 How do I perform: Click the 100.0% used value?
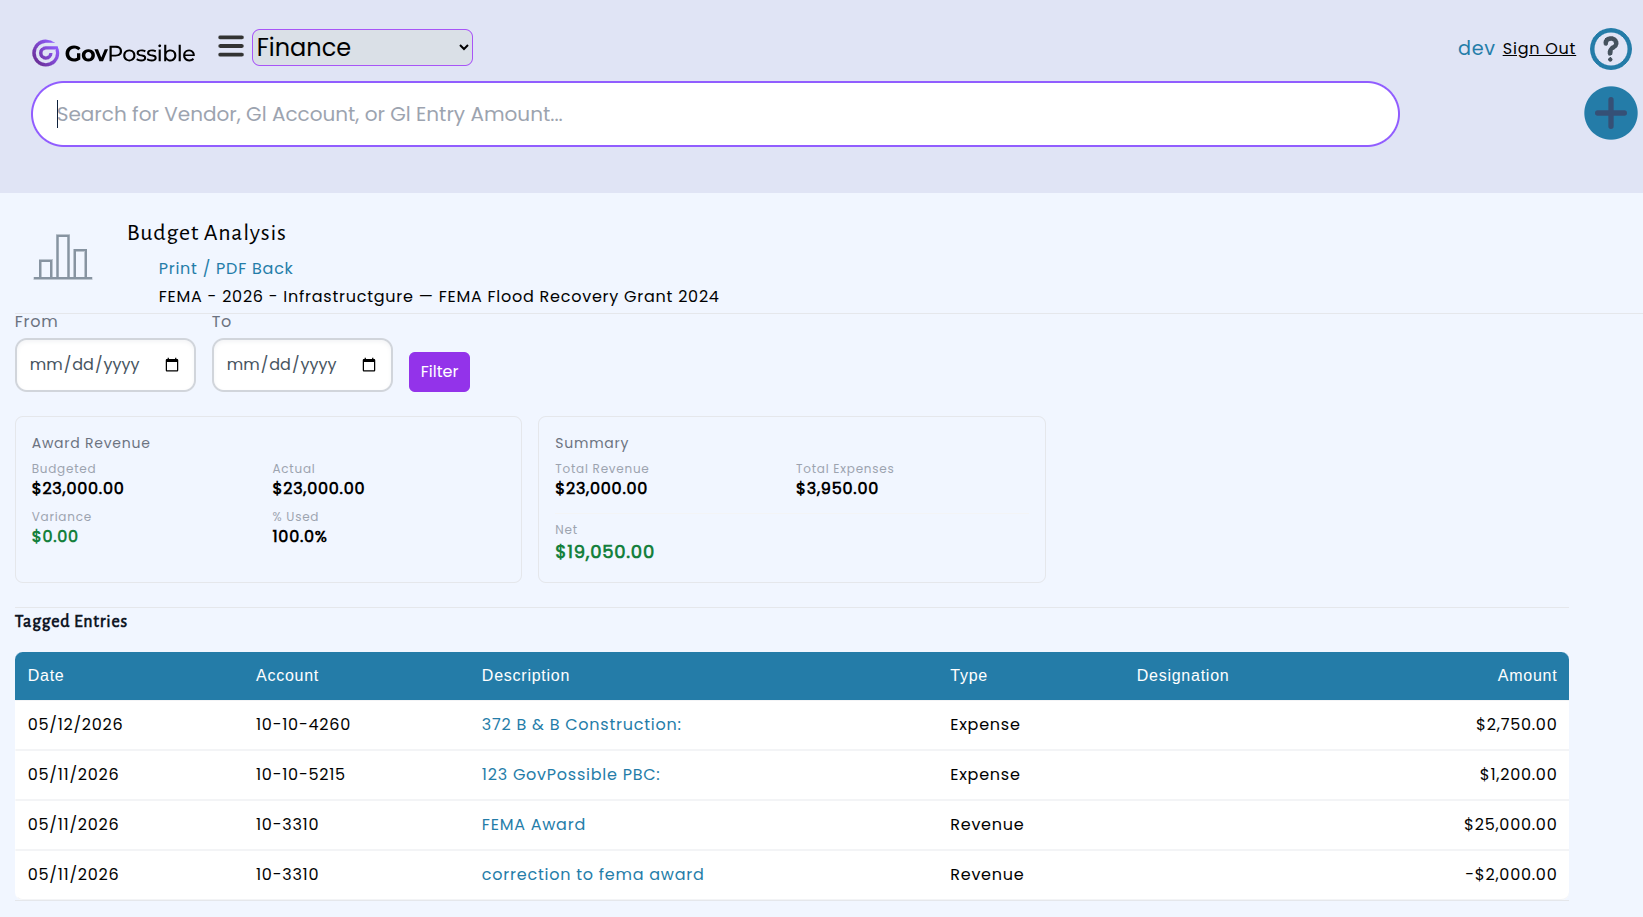(299, 536)
